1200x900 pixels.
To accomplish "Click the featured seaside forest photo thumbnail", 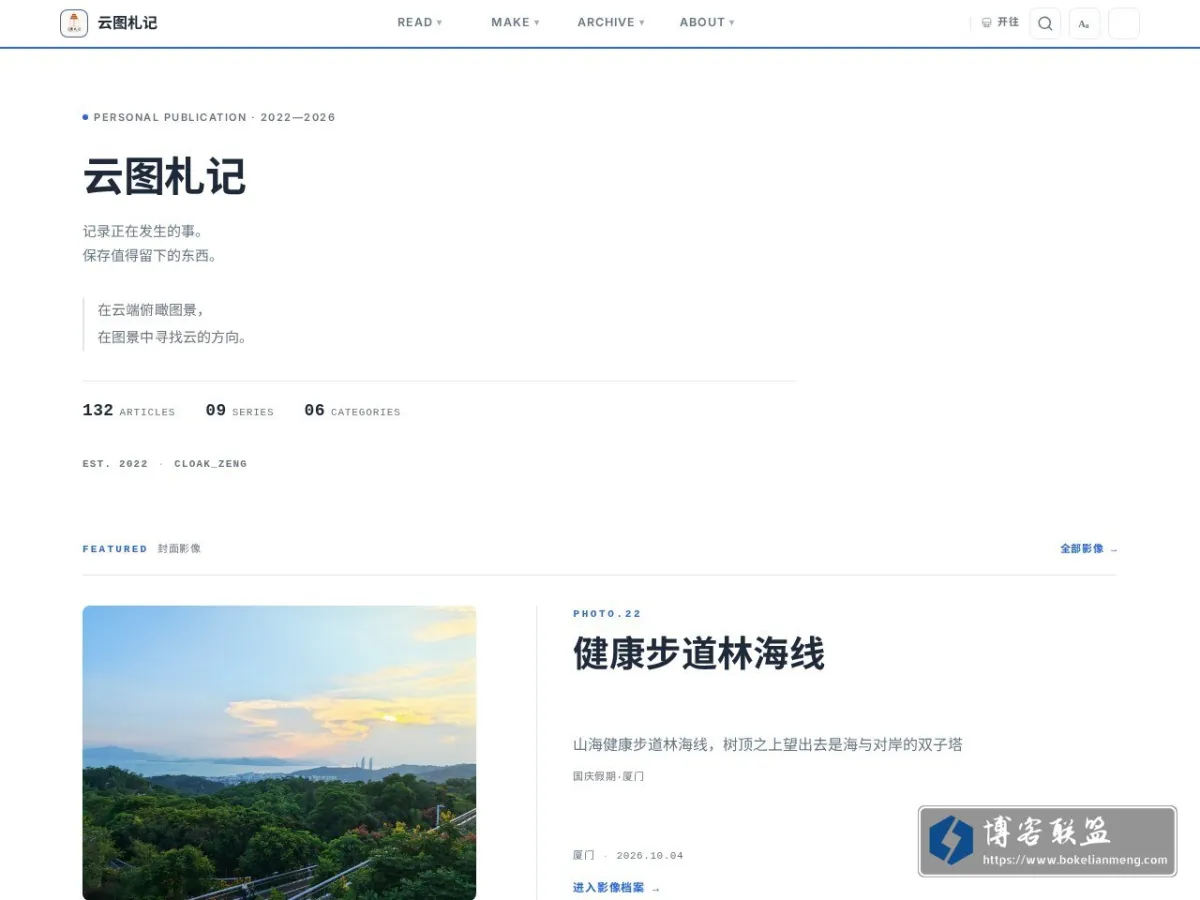I will (279, 752).
